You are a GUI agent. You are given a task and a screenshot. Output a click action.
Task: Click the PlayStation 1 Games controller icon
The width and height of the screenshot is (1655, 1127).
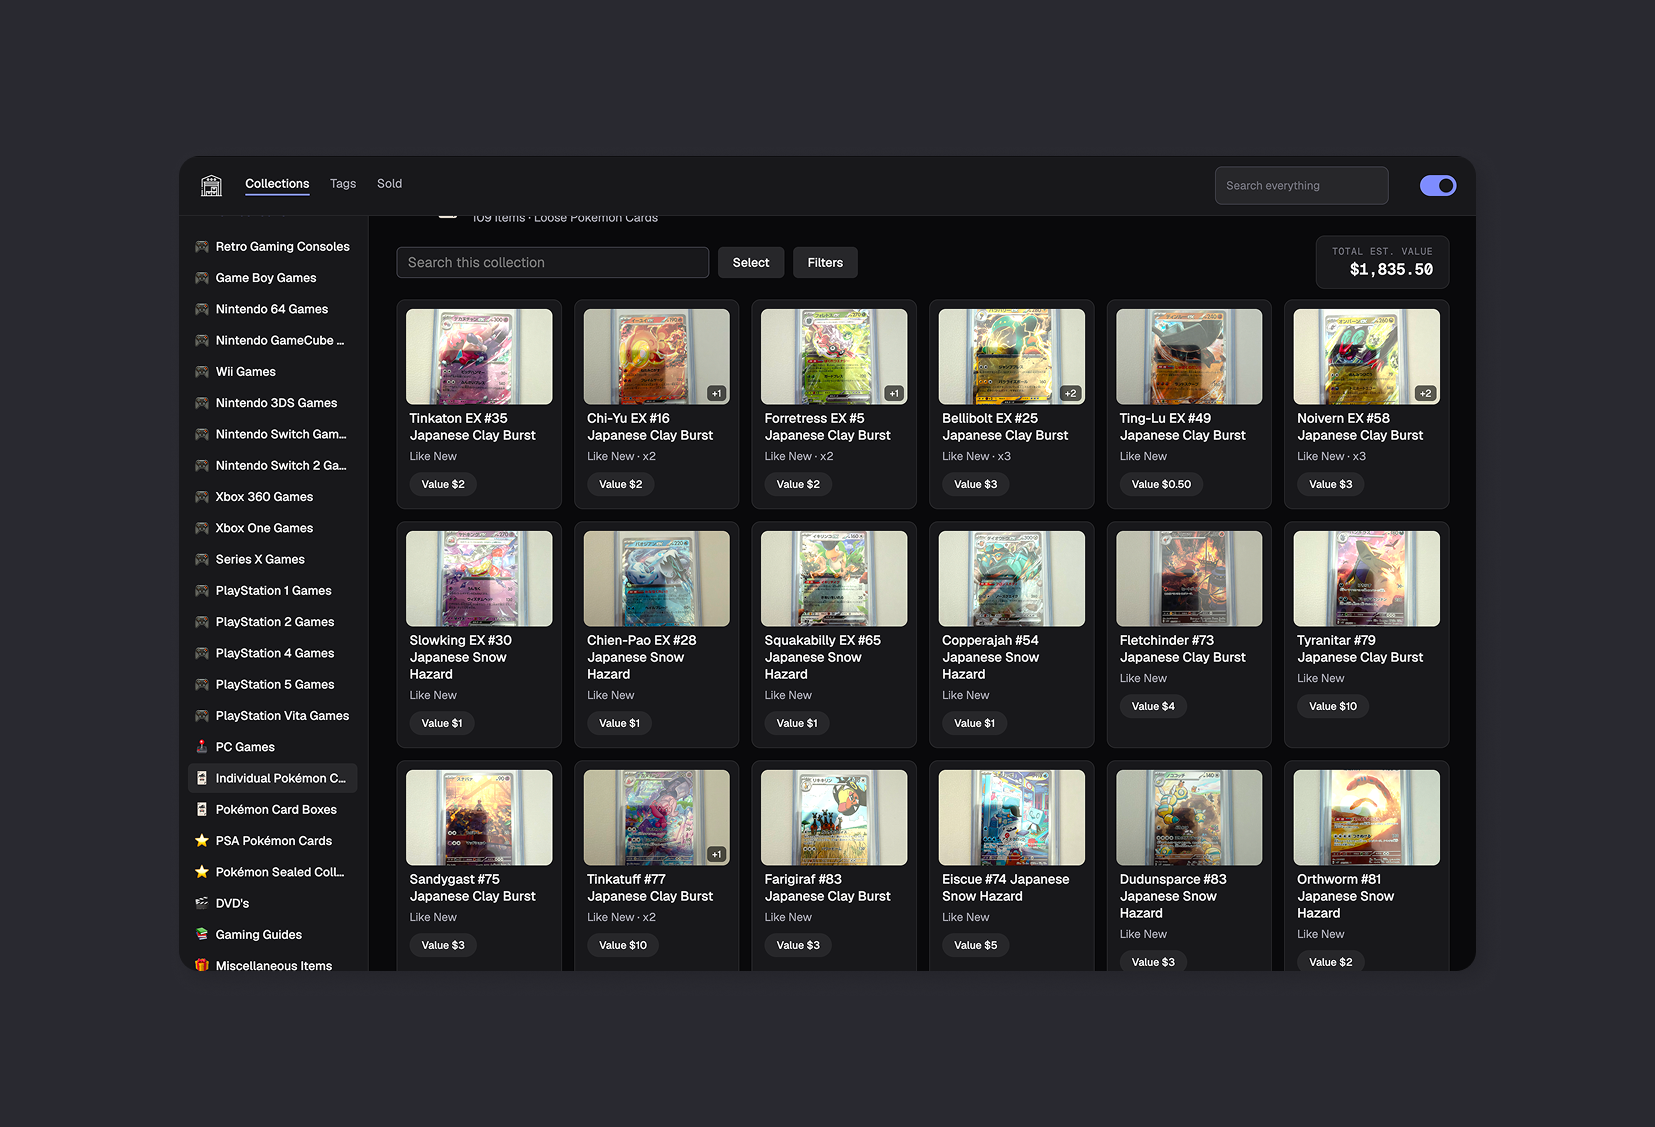tap(202, 591)
